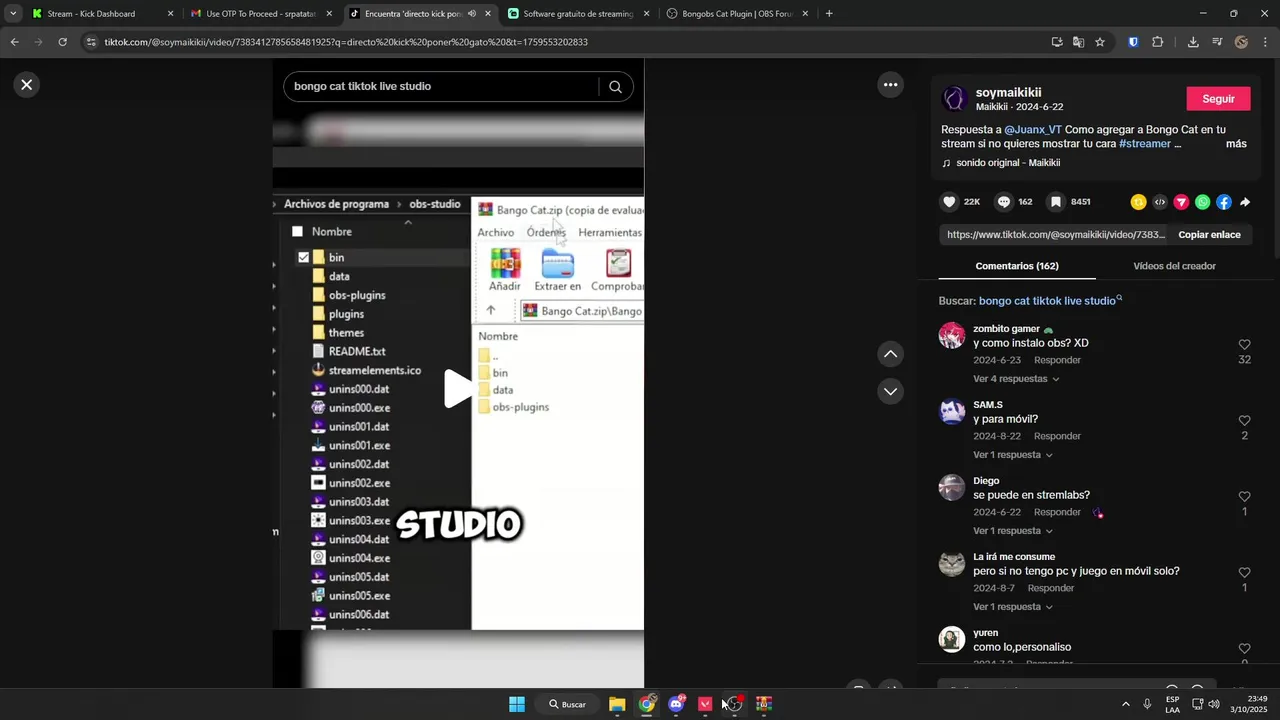Go back to previous page
1280x720 pixels.
coord(14,42)
